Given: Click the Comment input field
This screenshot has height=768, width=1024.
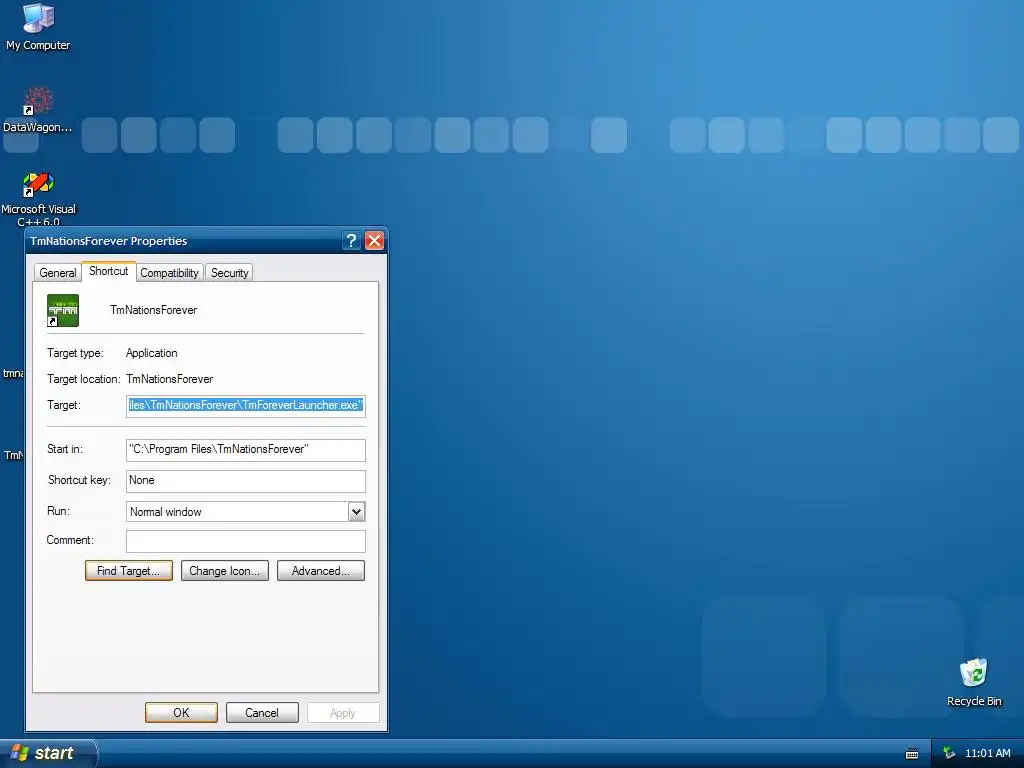Looking at the screenshot, I should tap(246, 541).
